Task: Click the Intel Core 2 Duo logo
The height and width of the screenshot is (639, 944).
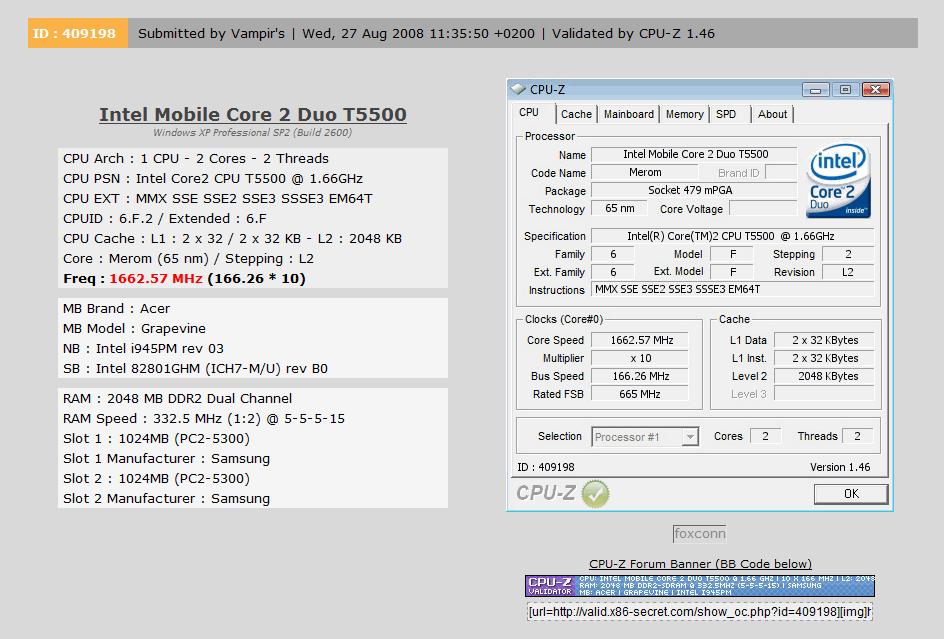Action: pos(838,180)
